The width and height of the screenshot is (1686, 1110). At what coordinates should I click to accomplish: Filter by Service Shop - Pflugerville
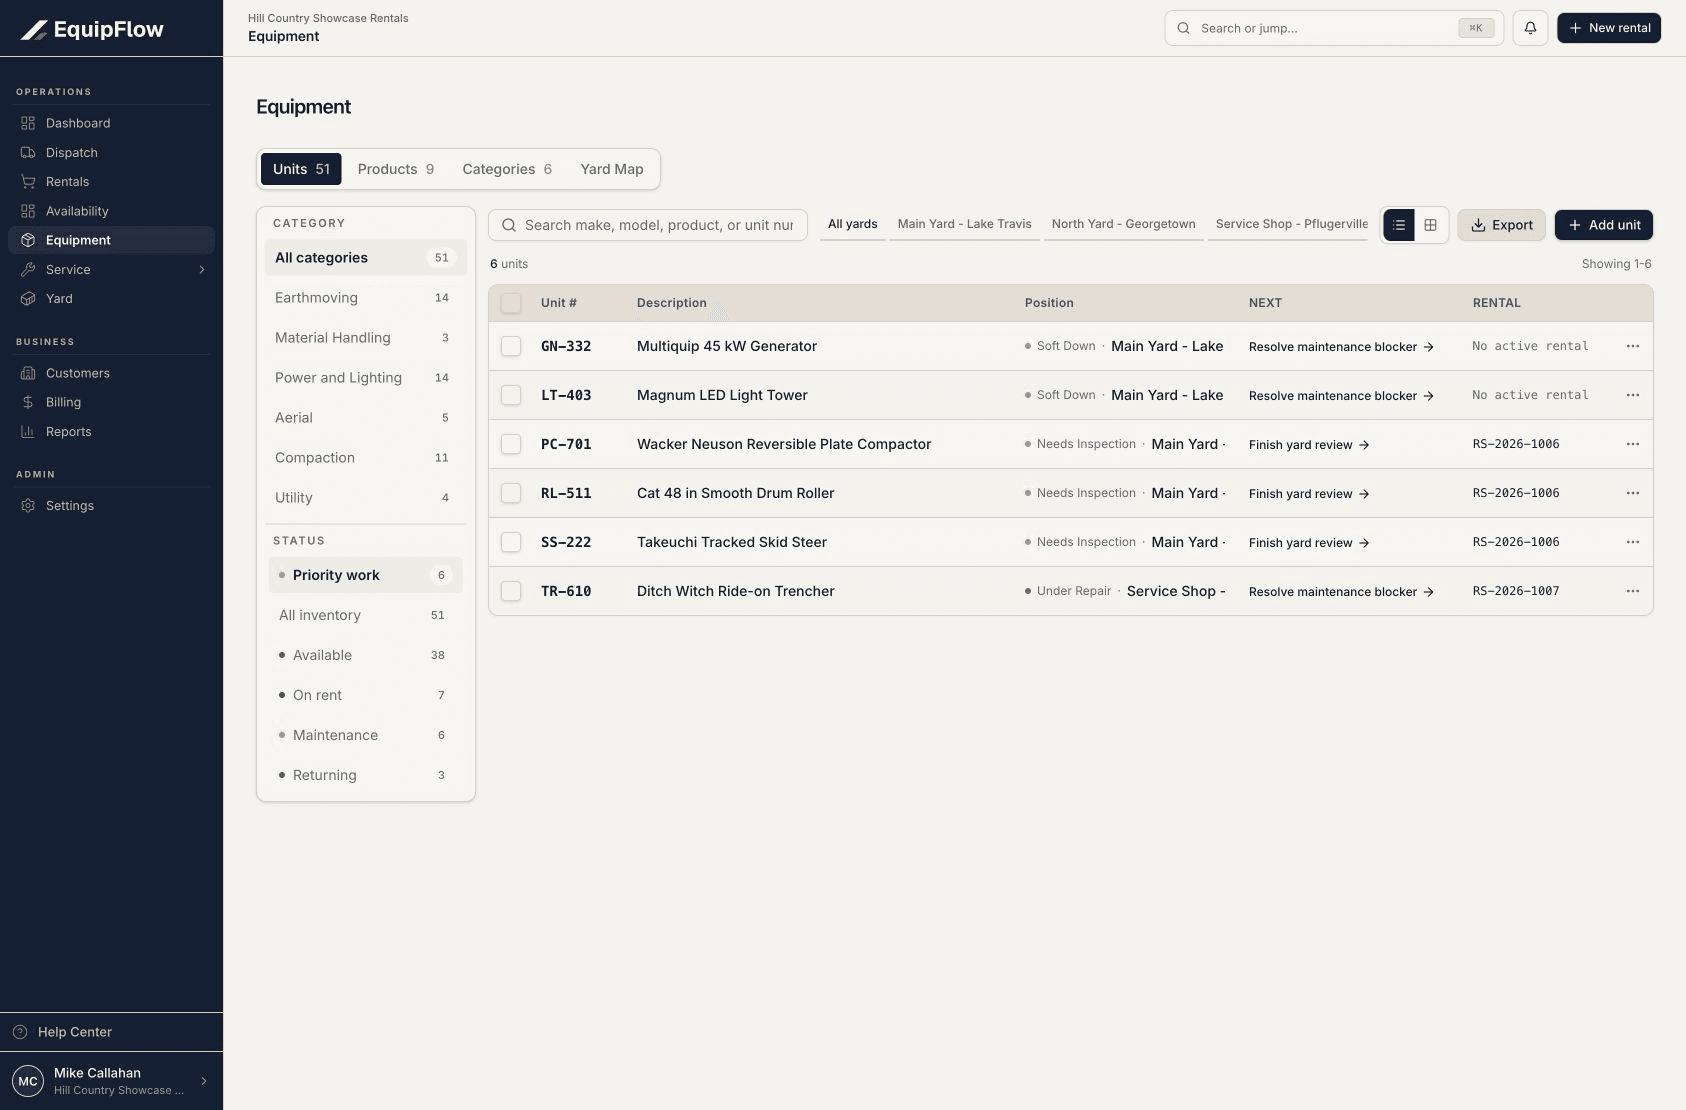pyautogui.click(x=1290, y=224)
